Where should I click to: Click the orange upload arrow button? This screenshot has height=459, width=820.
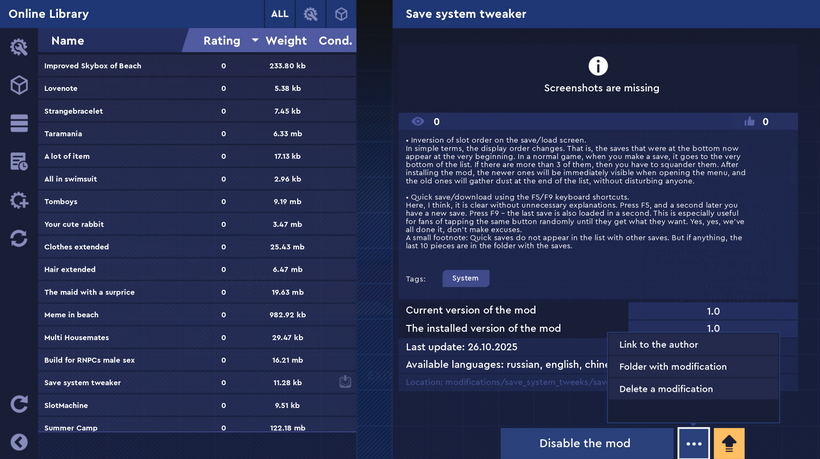(x=729, y=443)
